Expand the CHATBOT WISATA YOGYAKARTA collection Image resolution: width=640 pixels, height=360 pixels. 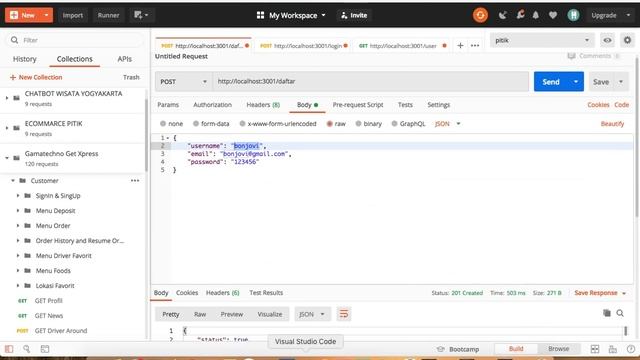click(x=7, y=98)
